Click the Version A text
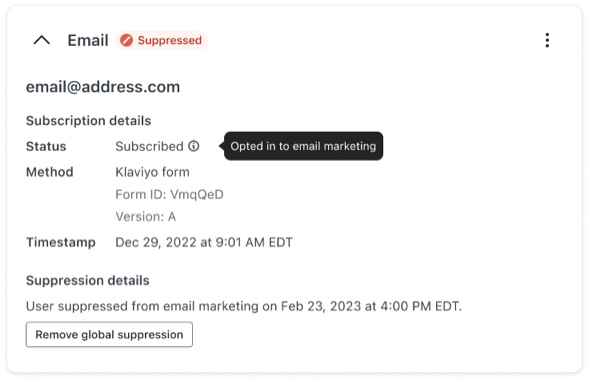 [146, 216]
